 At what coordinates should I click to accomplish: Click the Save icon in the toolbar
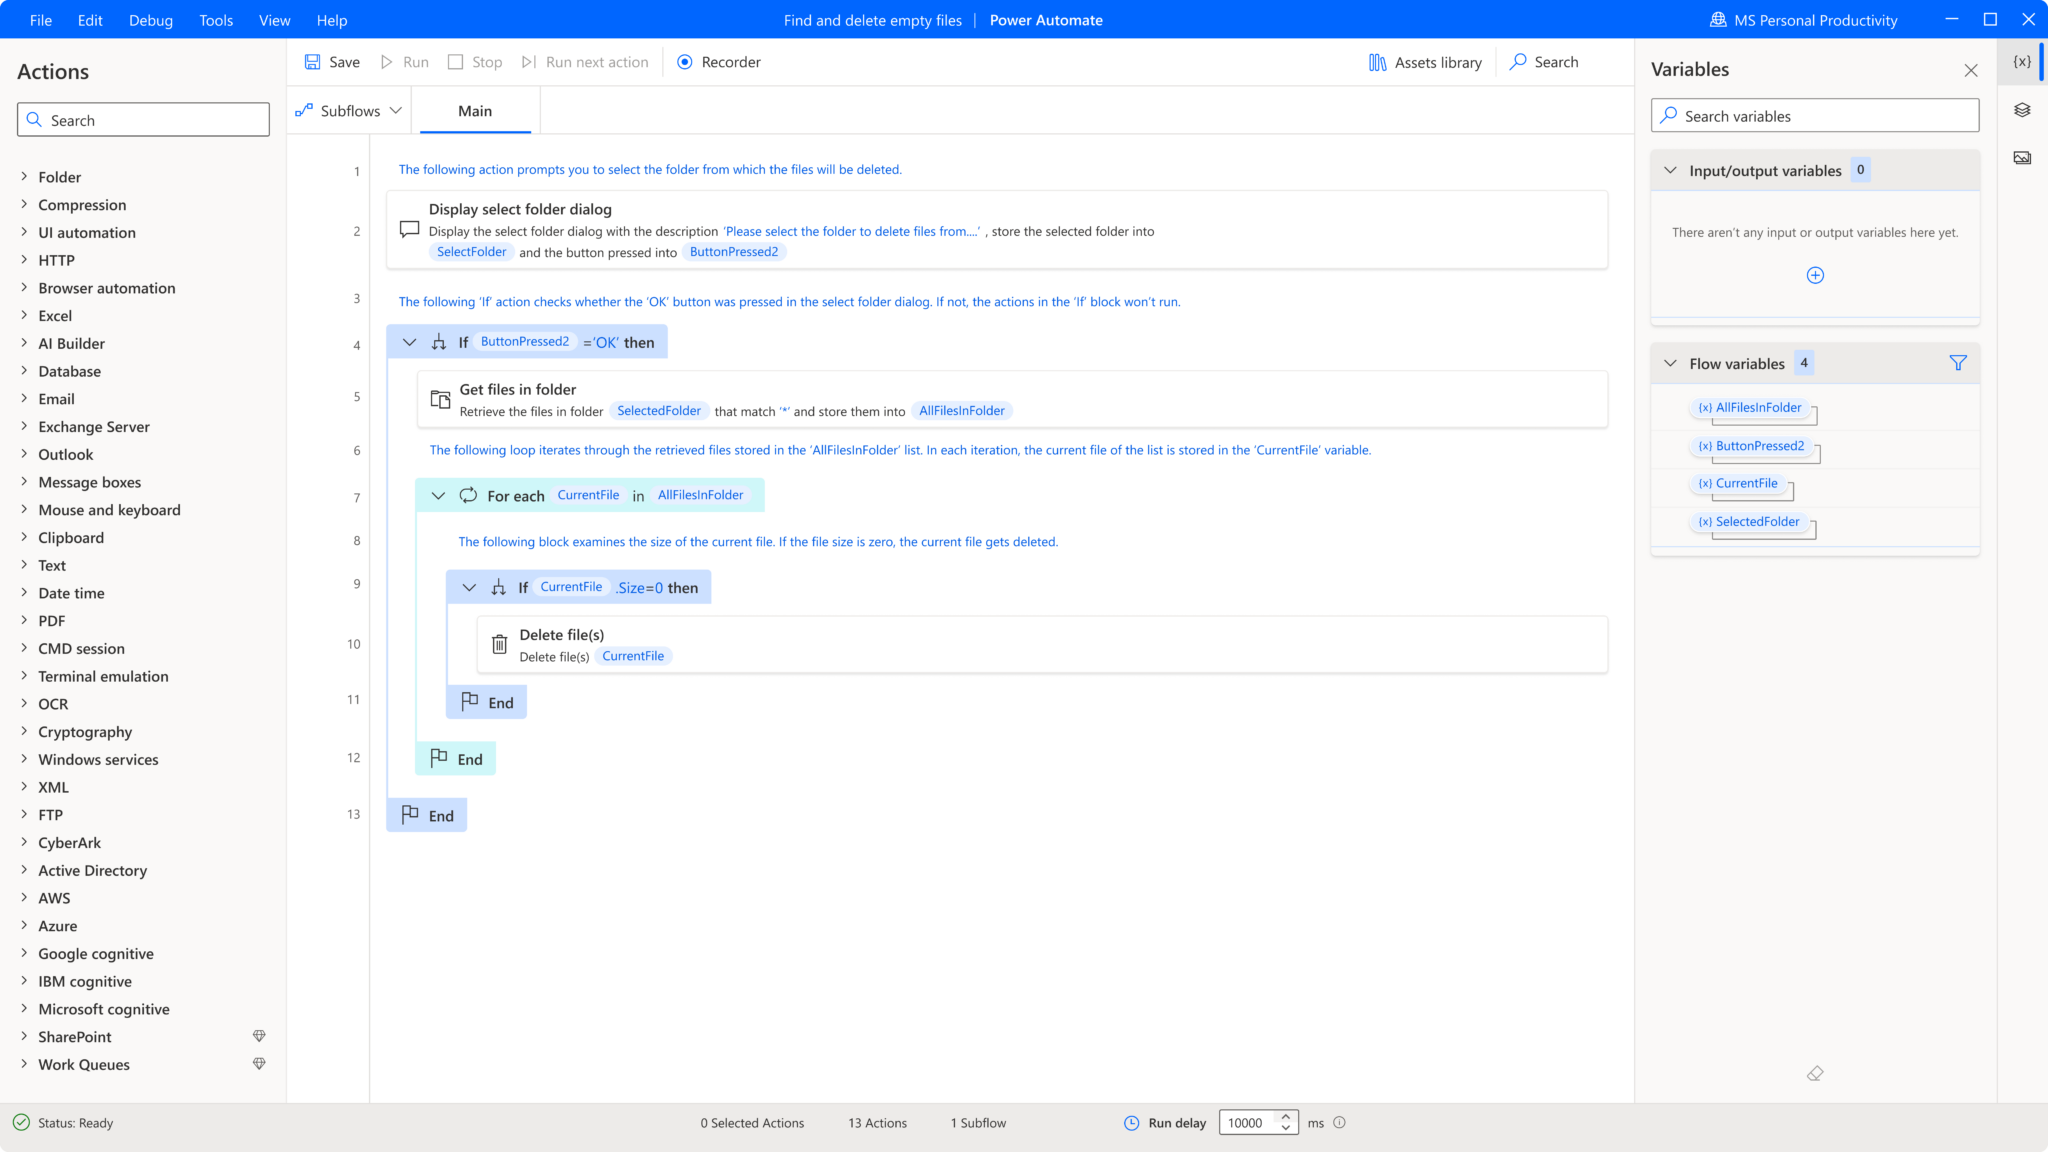(x=312, y=61)
